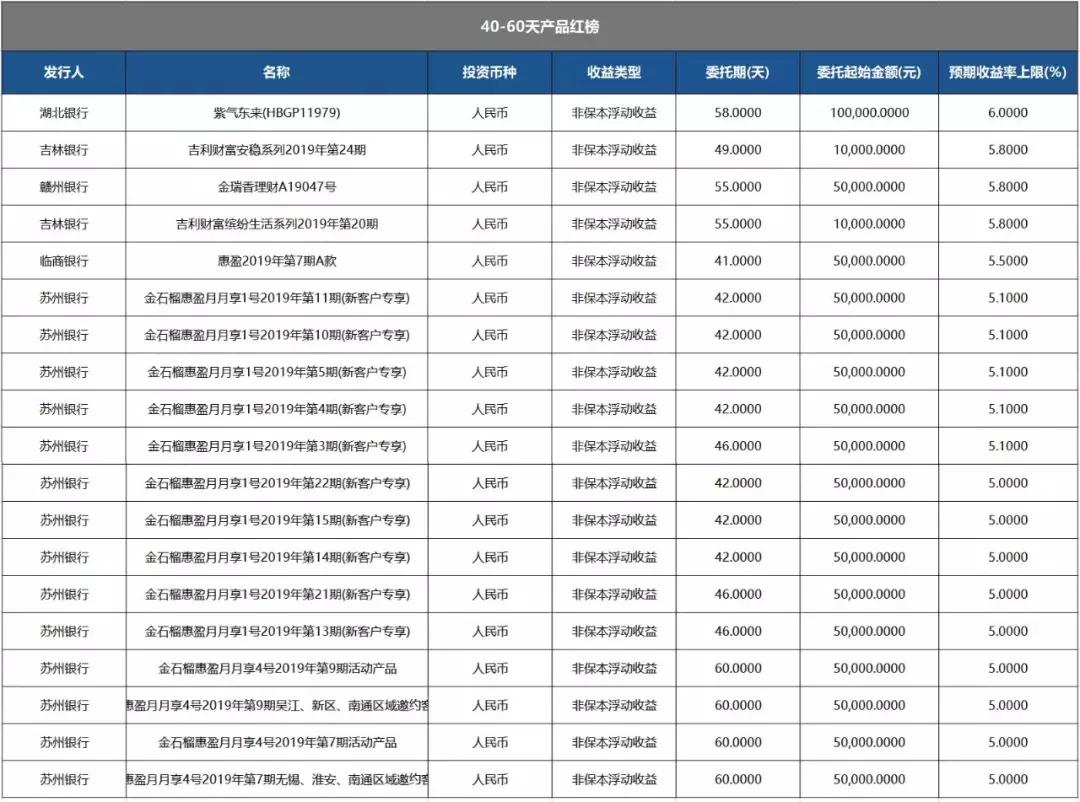
Task: Click the 41.0000 term cell
Action: click(738, 261)
